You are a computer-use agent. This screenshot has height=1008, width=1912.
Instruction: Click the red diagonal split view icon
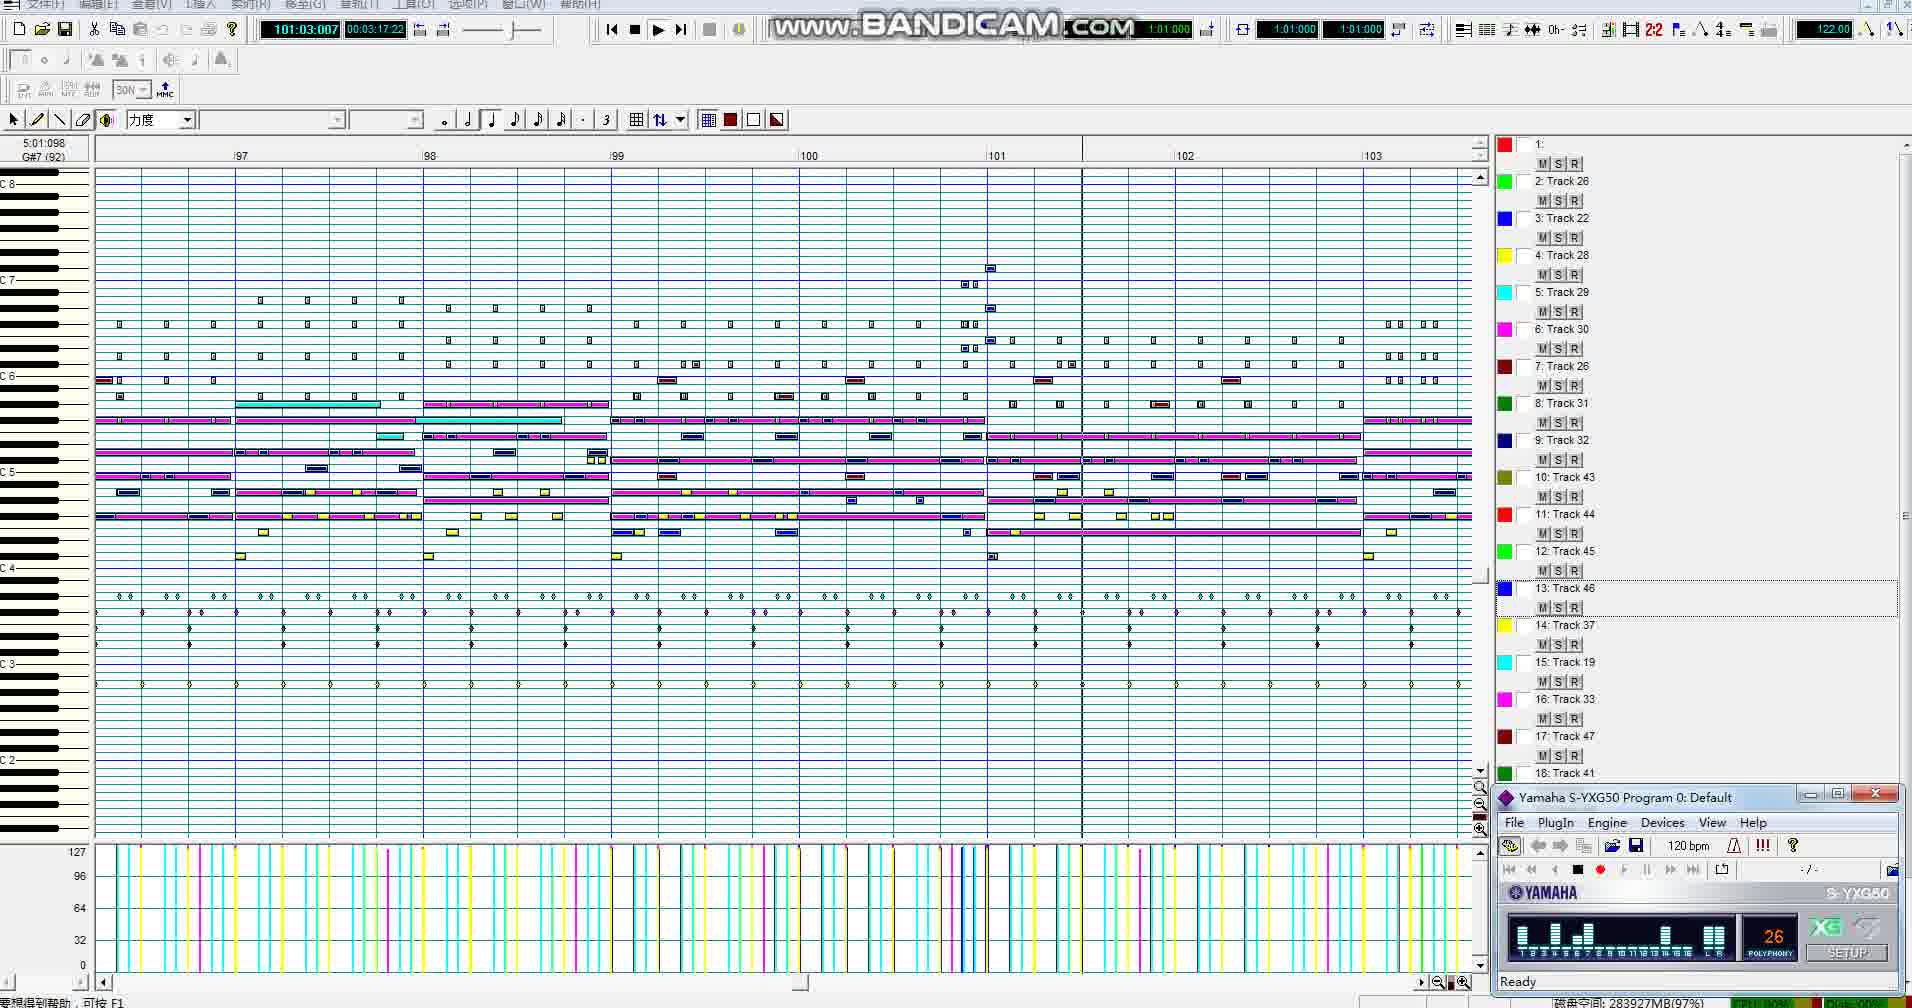tap(777, 120)
